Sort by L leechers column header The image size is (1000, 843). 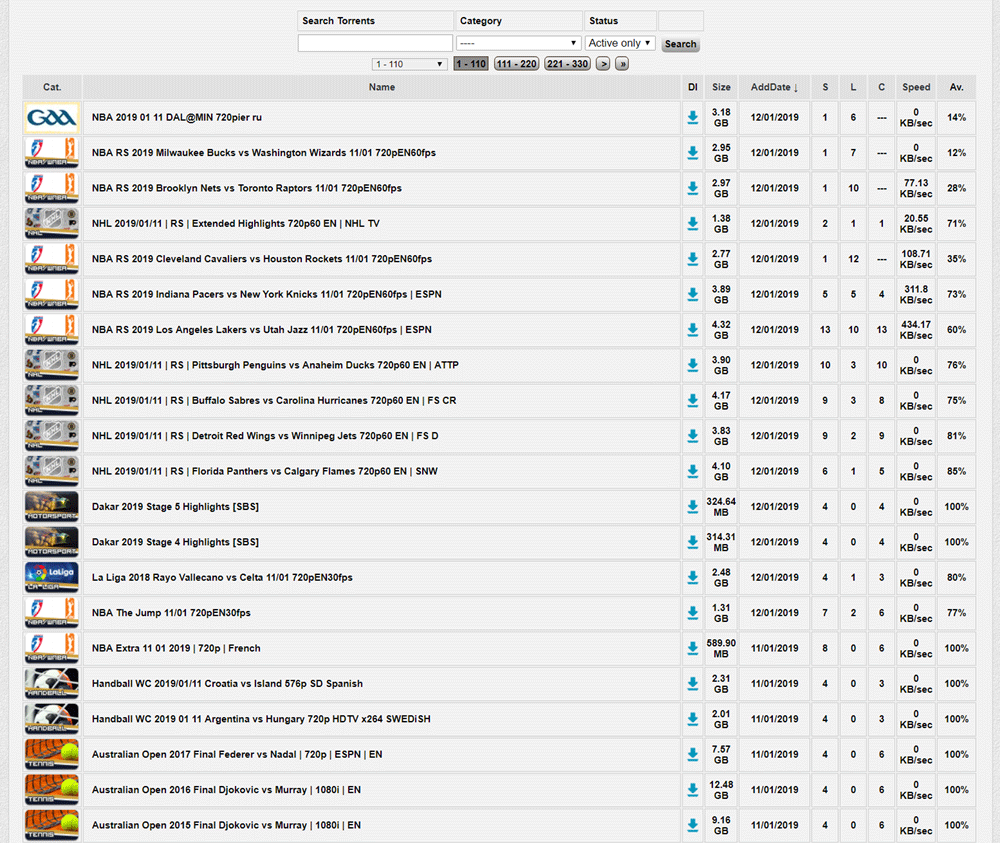pyautogui.click(x=853, y=87)
